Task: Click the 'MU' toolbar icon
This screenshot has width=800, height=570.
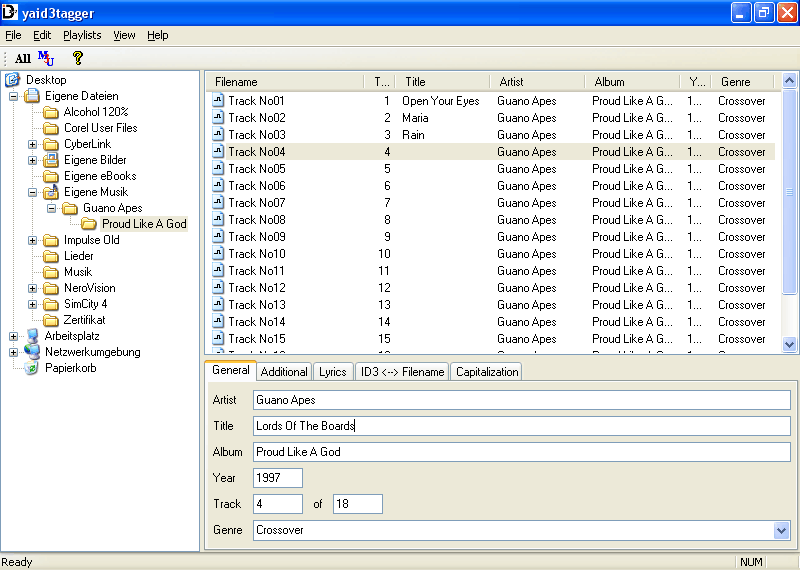Action: (46, 58)
